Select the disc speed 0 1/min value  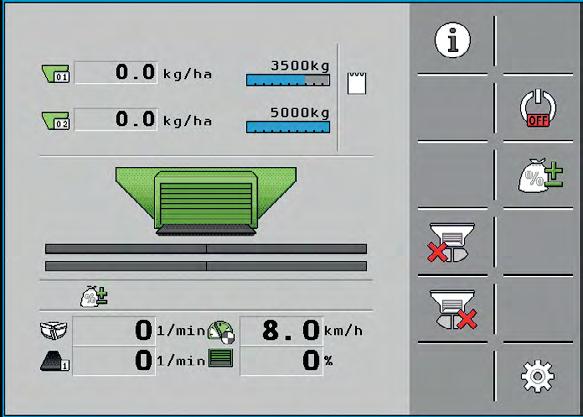pos(113,330)
